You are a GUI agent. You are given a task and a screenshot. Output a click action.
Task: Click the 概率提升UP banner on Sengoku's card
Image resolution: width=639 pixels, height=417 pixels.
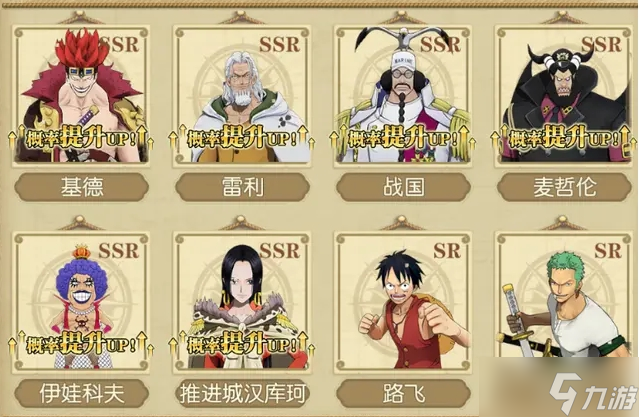403,138
